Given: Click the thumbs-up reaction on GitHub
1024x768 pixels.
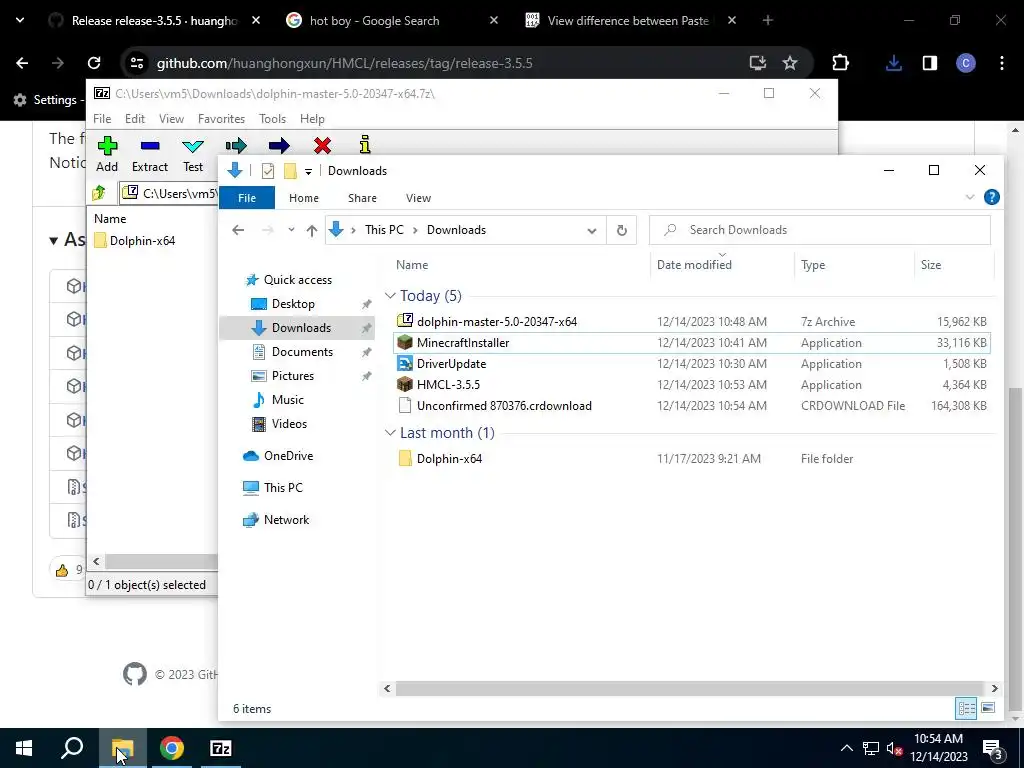Looking at the screenshot, I should [63, 570].
